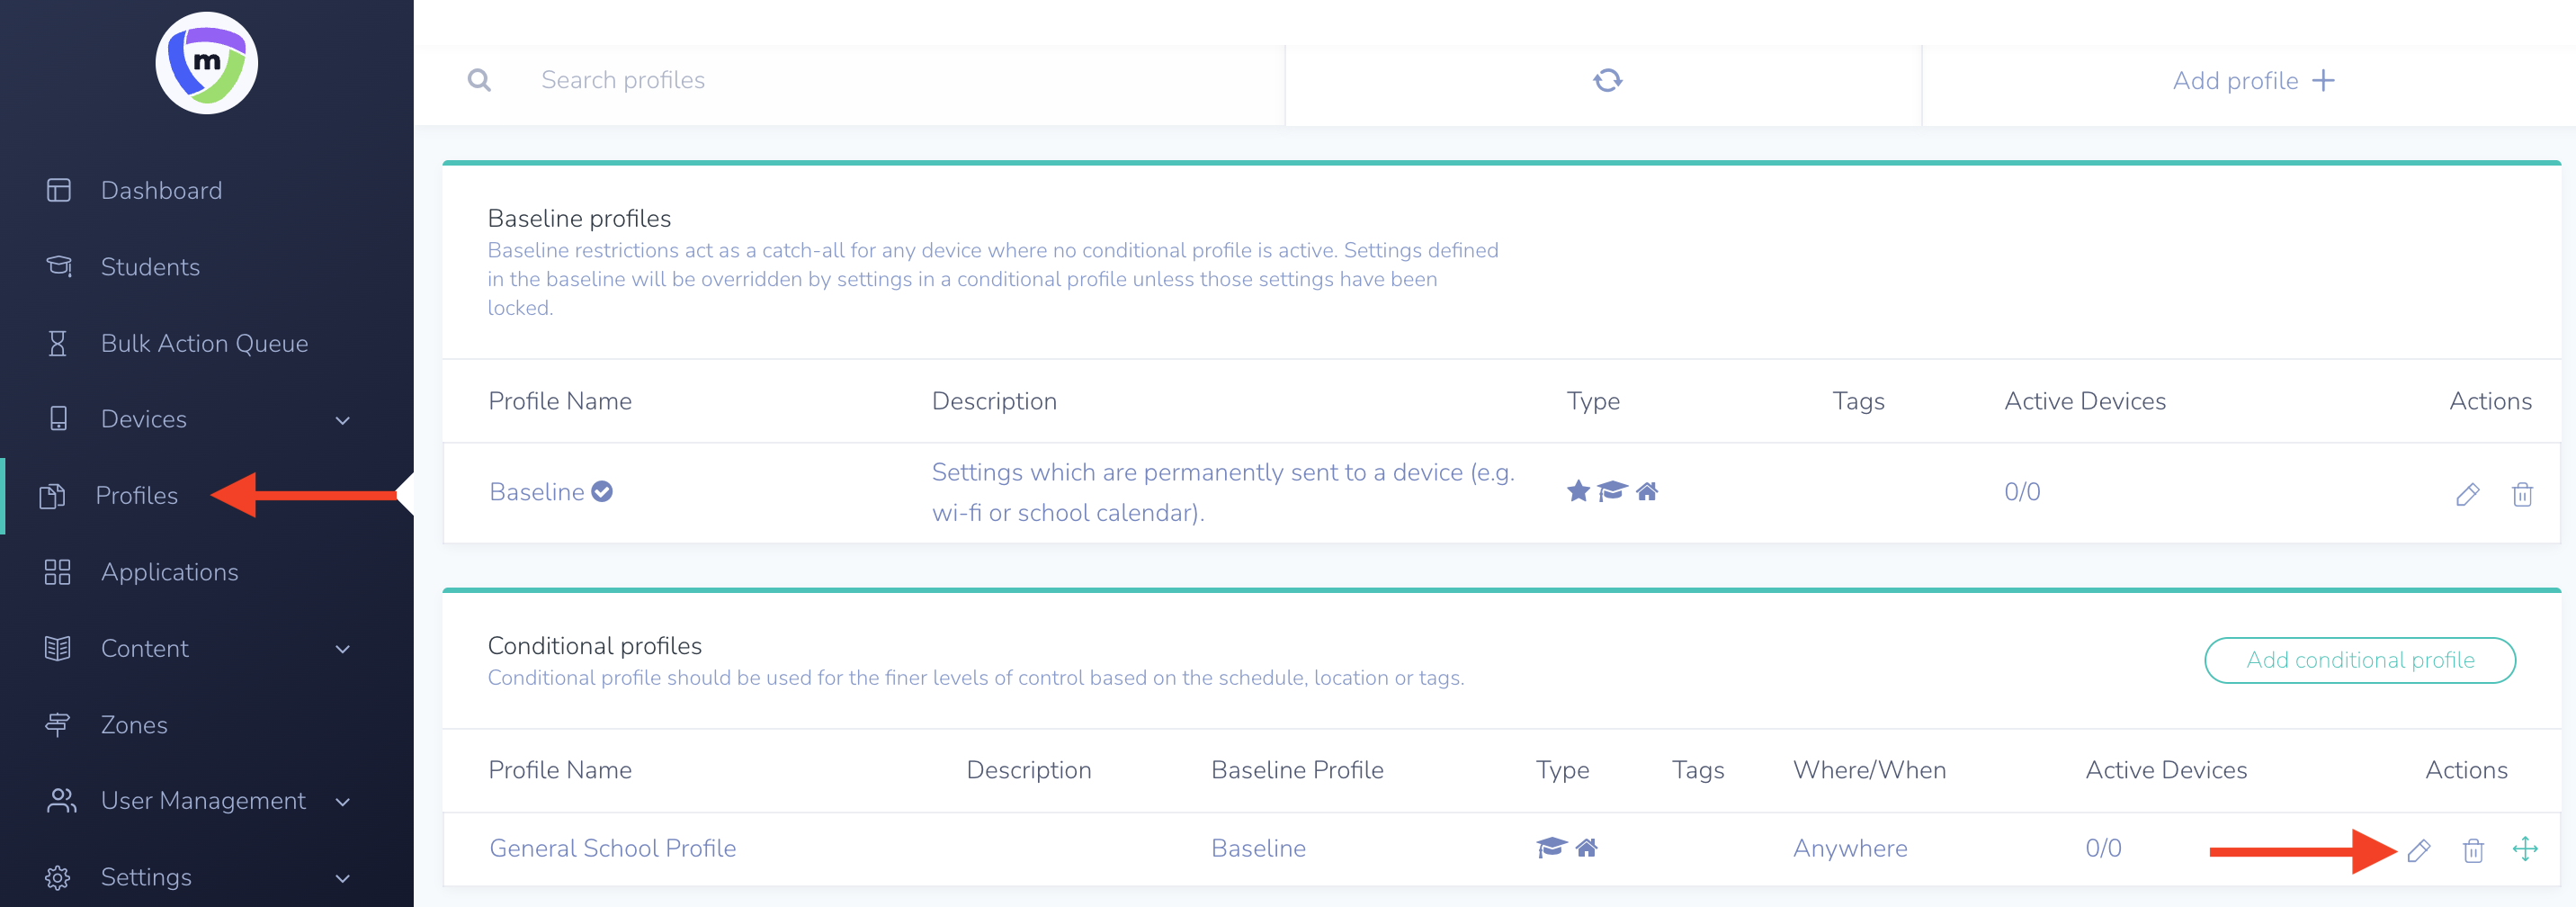Refresh the profiles list
This screenshot has width=2576, height=907.
pyautogui.click(x=1607, y=80)
